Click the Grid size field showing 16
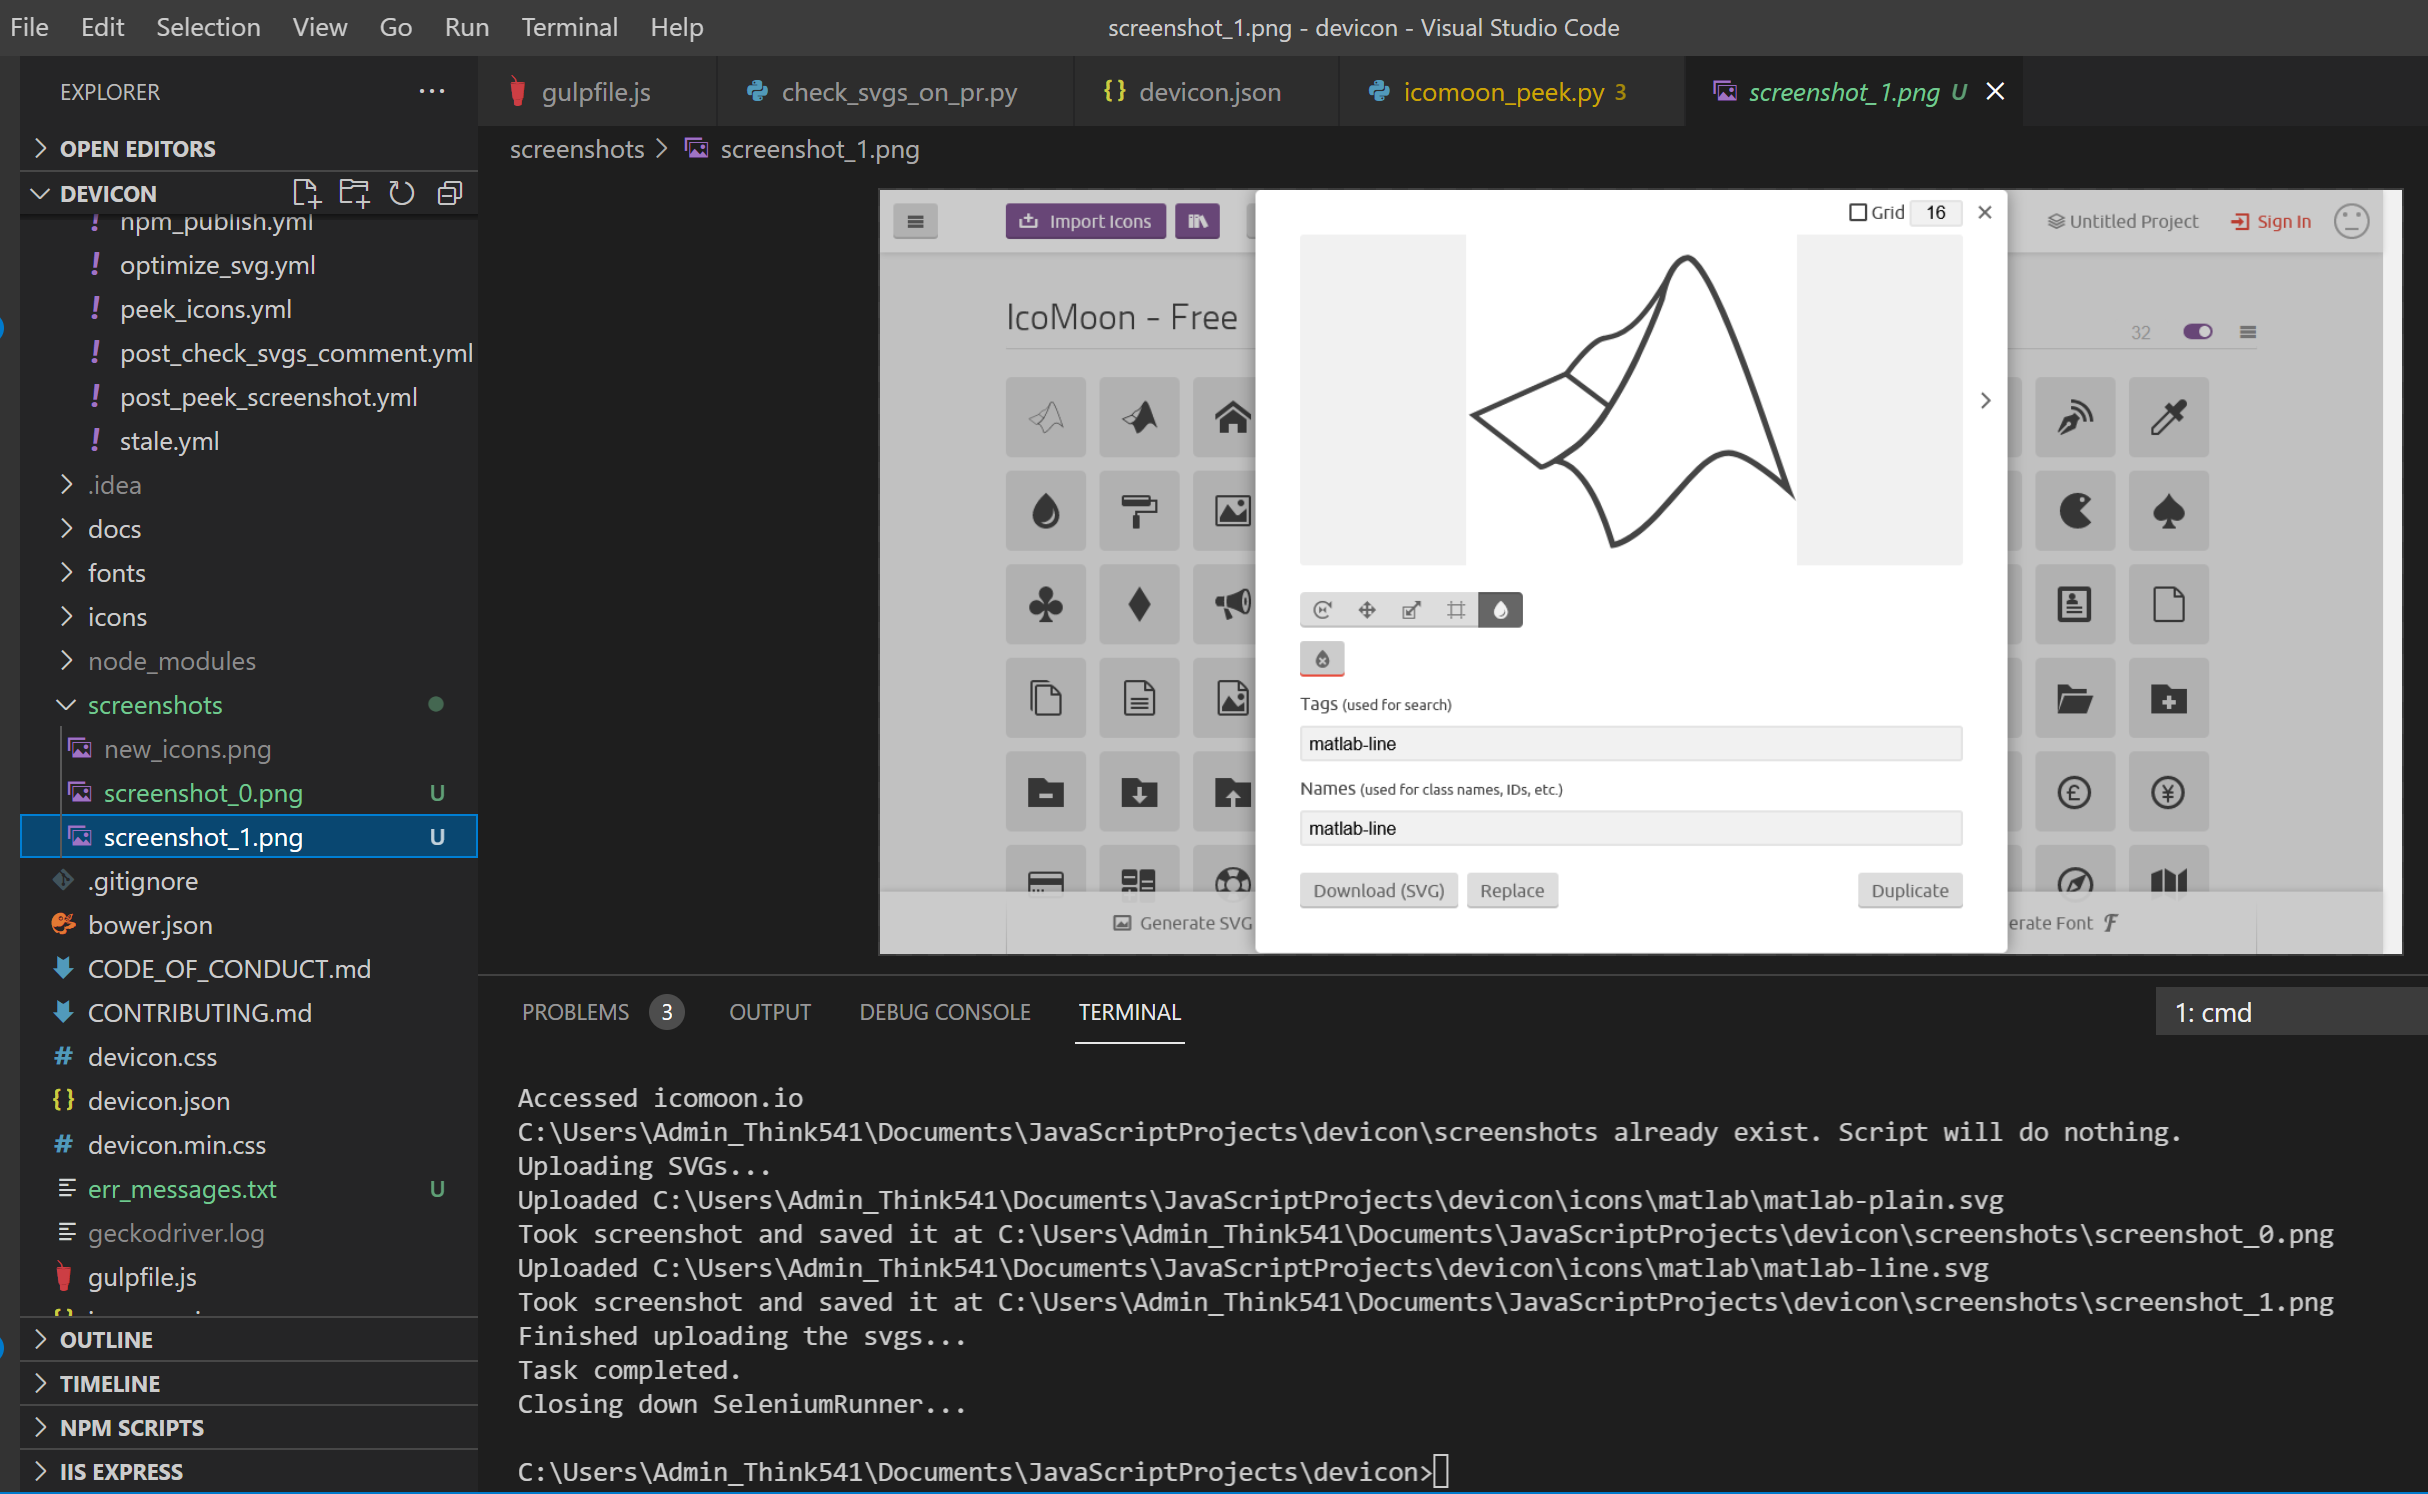2428x1494 pixels. tap(1936, 212)
